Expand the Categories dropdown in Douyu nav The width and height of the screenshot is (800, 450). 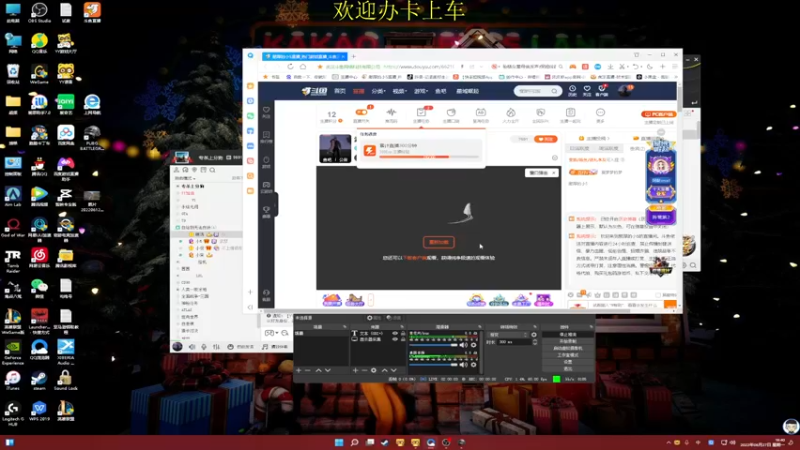click(378, 91)
